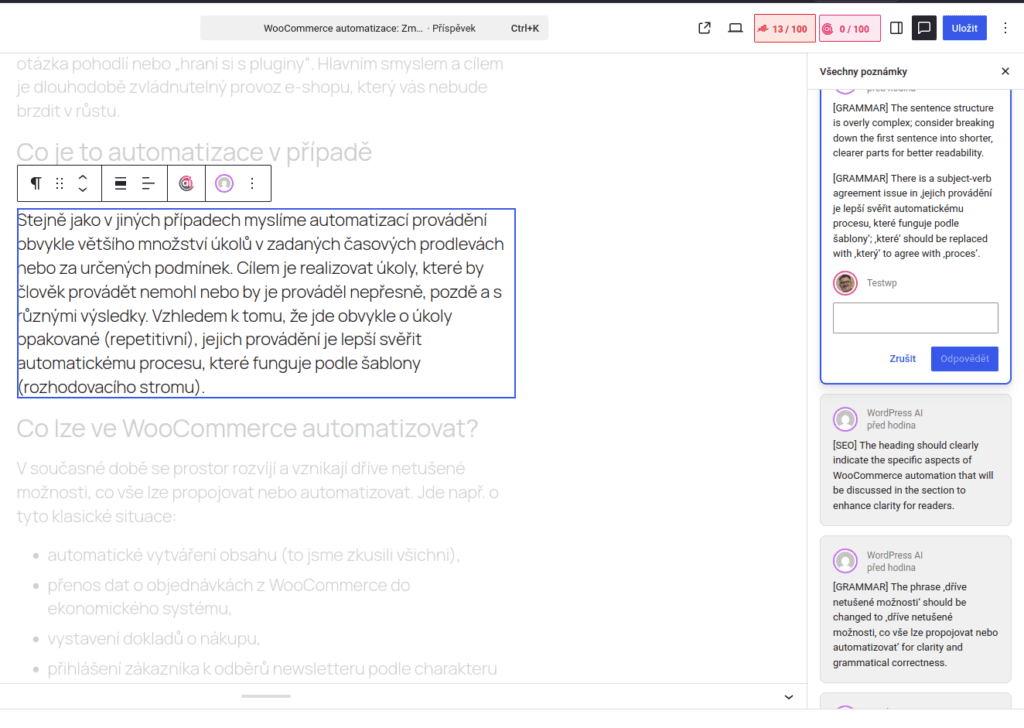Open the editor options three-dot menu
This screenshot has height=728, width=1024.
(x=1005, y=28)
